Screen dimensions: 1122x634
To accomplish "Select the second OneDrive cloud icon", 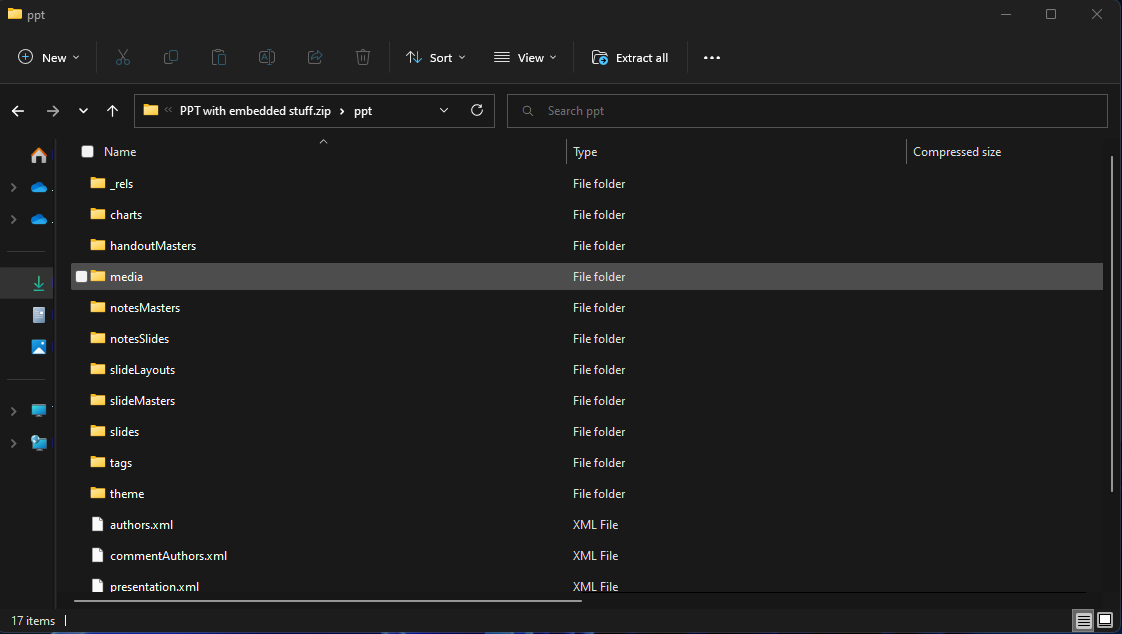I will point(39,220).
